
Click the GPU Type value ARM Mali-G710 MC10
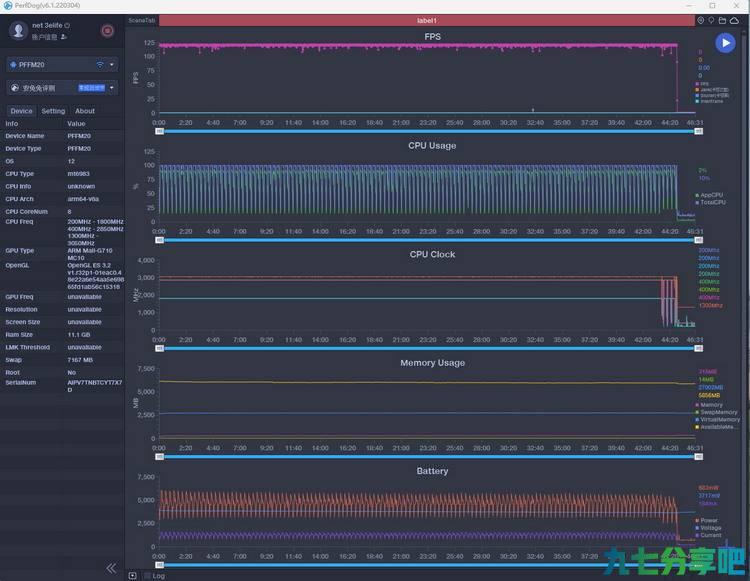[90, 254]
